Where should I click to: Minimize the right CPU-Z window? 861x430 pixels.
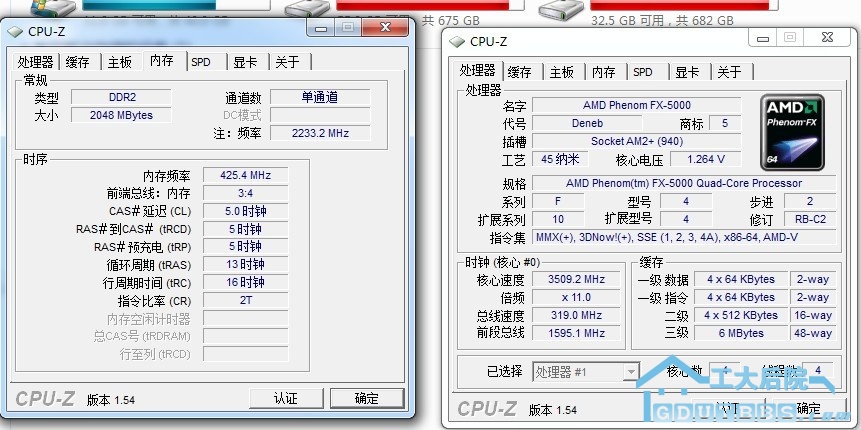[762, 38]
